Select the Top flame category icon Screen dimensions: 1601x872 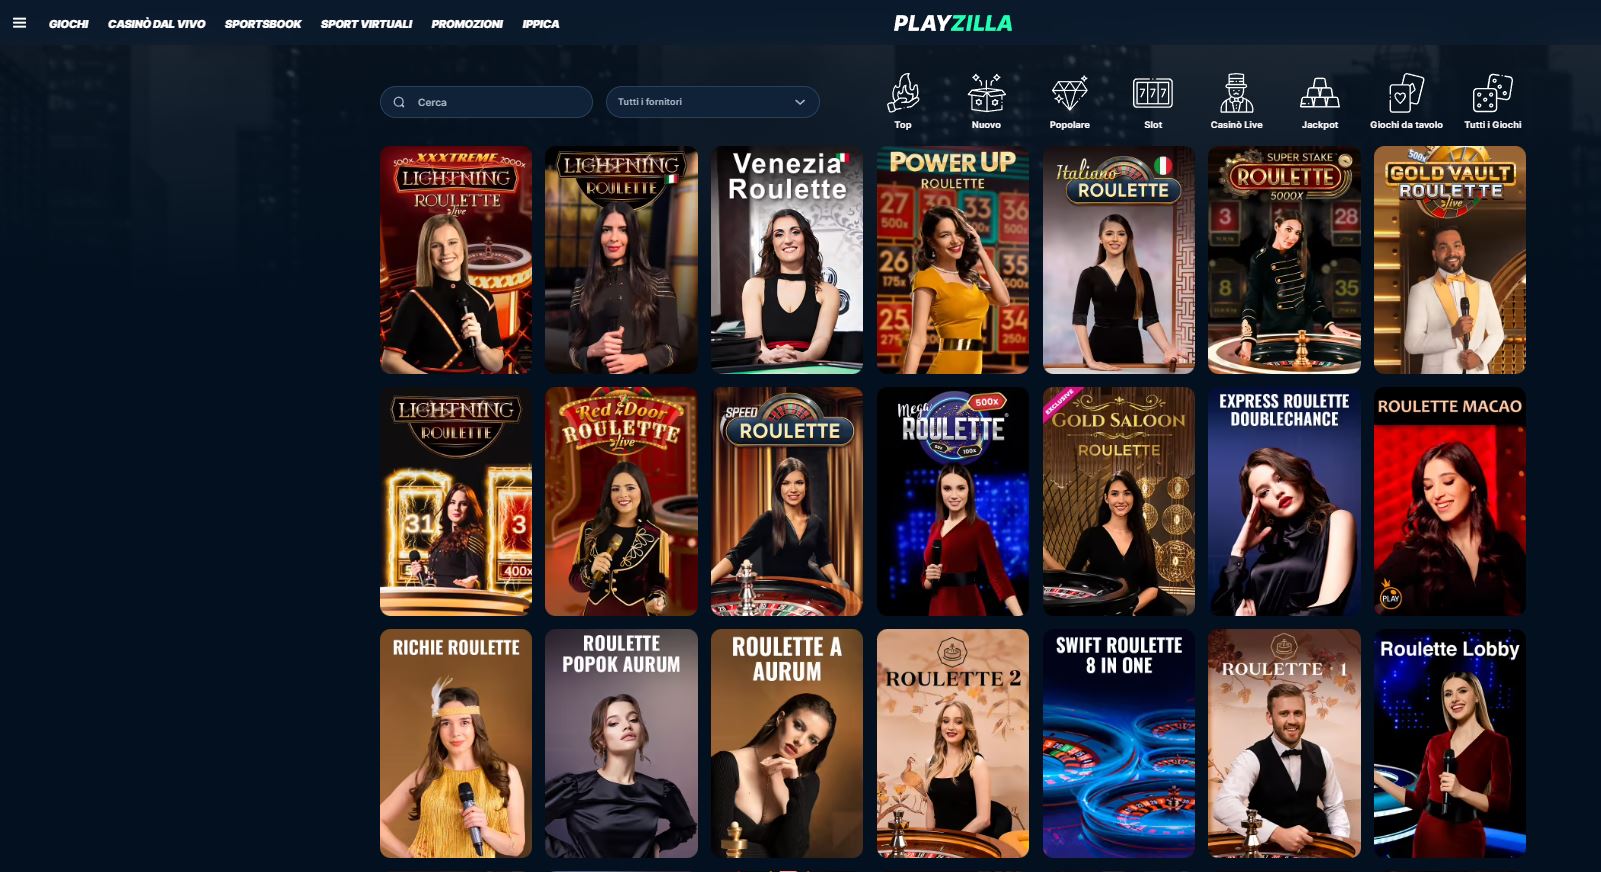903,93
